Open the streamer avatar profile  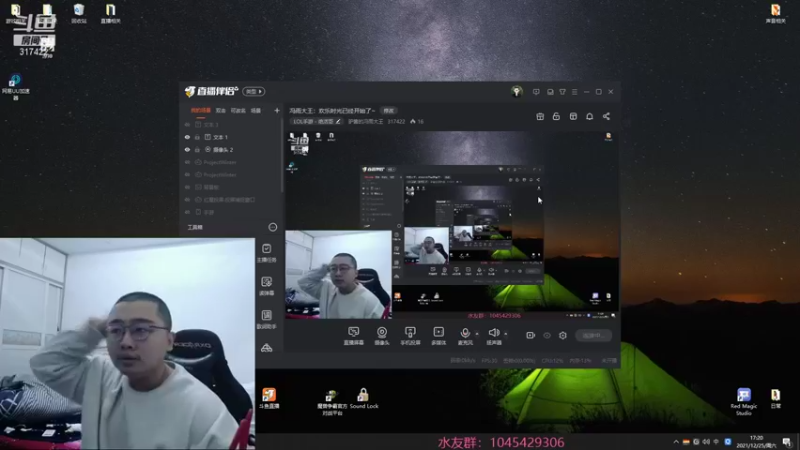tap(516, 91)
